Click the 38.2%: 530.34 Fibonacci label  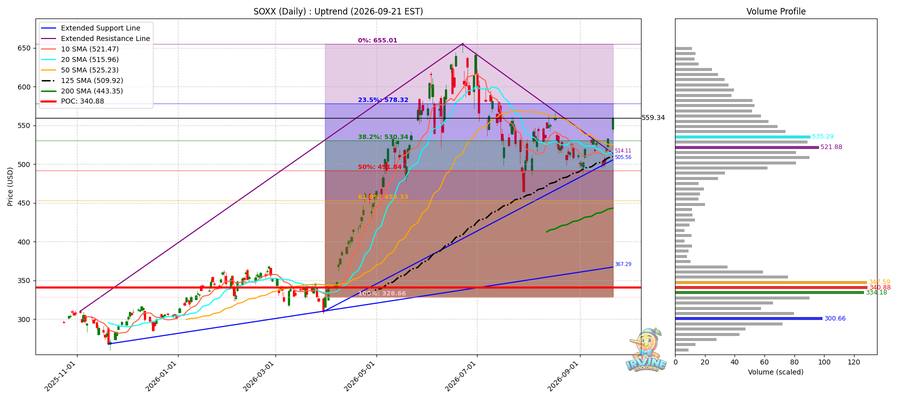(383, 137)
